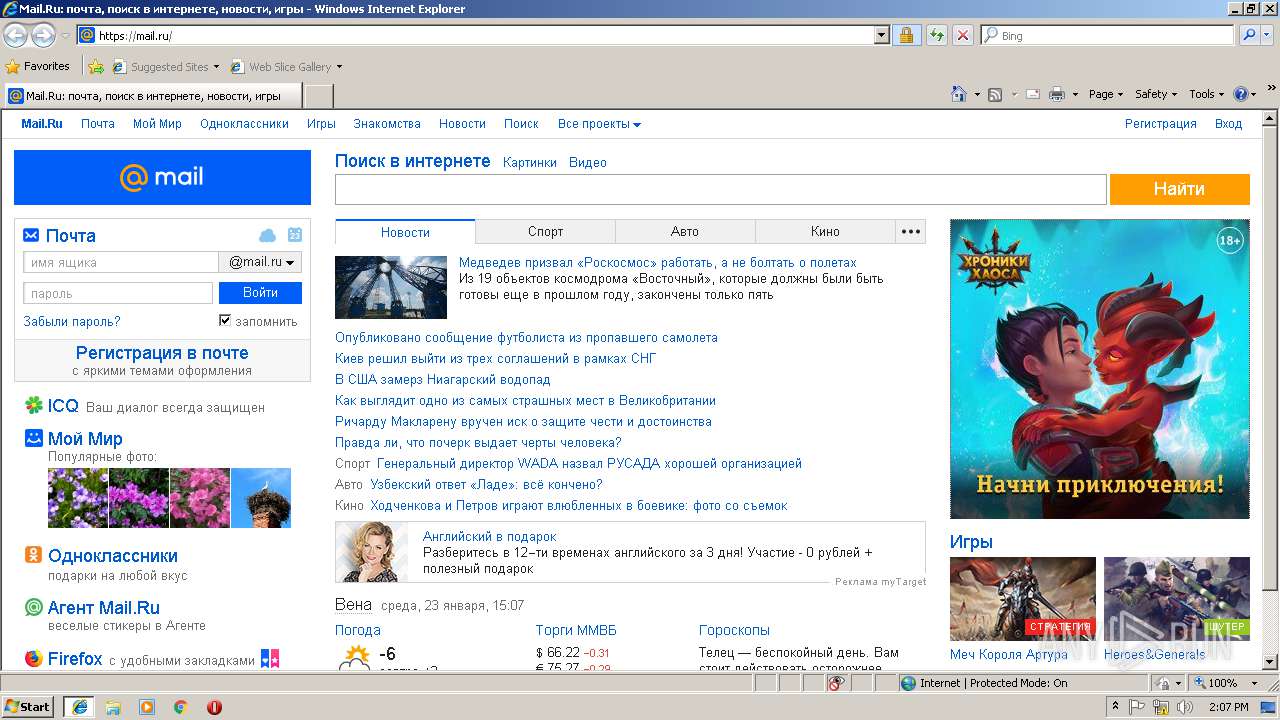Open Internet Explorer from taskbar

click(x=80, y=706)
